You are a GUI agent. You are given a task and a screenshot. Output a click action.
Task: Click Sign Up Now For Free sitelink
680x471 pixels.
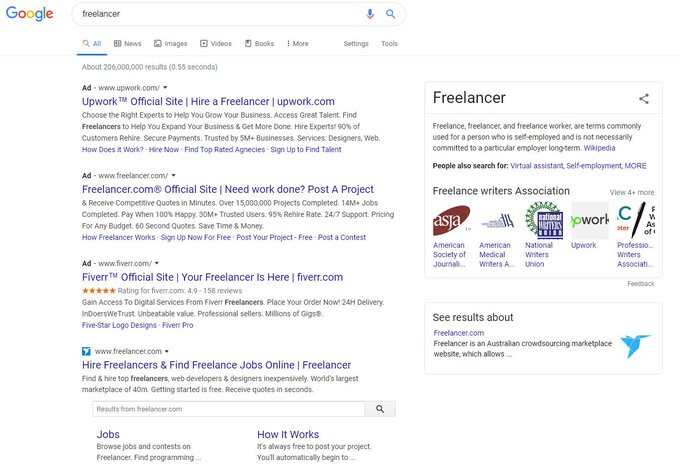(196, 237)
